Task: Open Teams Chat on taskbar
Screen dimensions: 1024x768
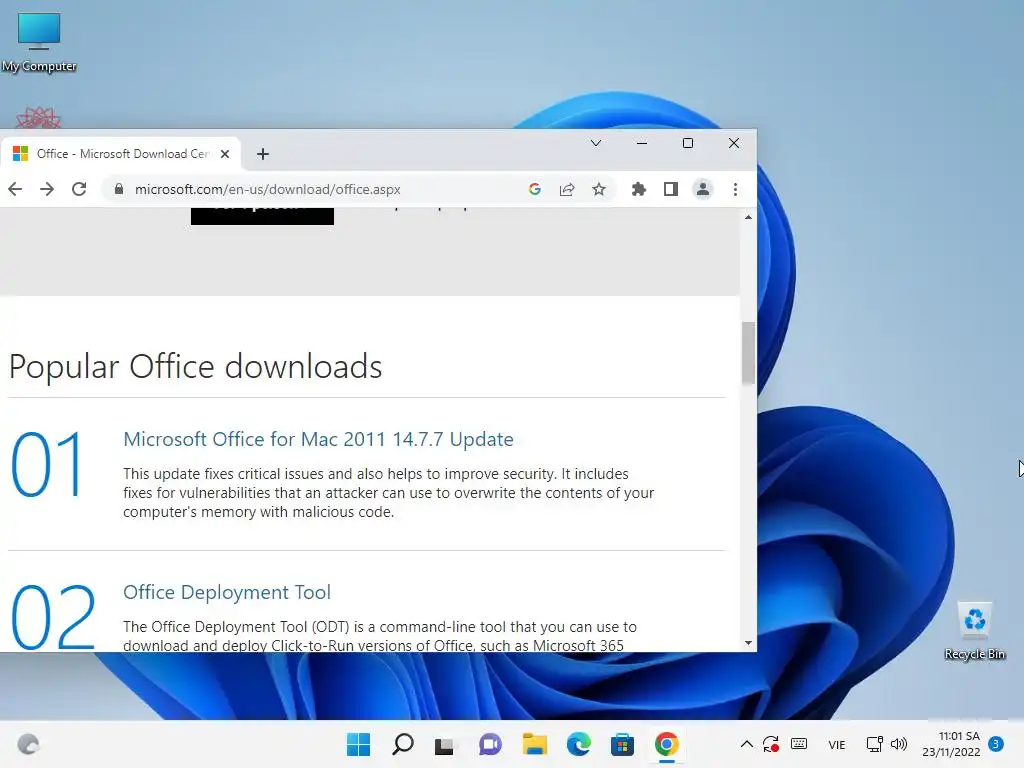Action: pyautogui.click(x=490, y=744)
